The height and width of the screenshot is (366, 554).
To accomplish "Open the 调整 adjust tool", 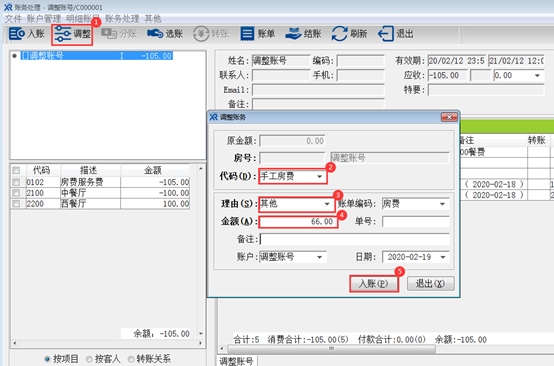I will coord(72,34).
